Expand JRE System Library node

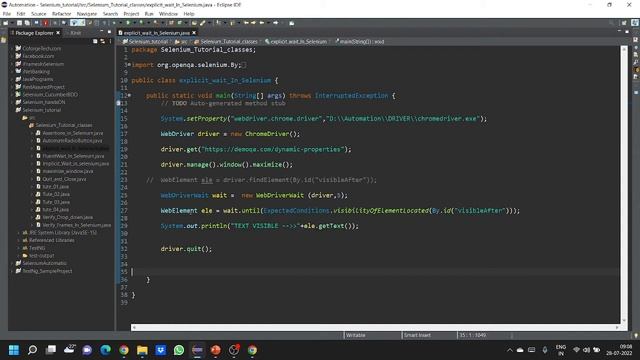click(19, 232)
